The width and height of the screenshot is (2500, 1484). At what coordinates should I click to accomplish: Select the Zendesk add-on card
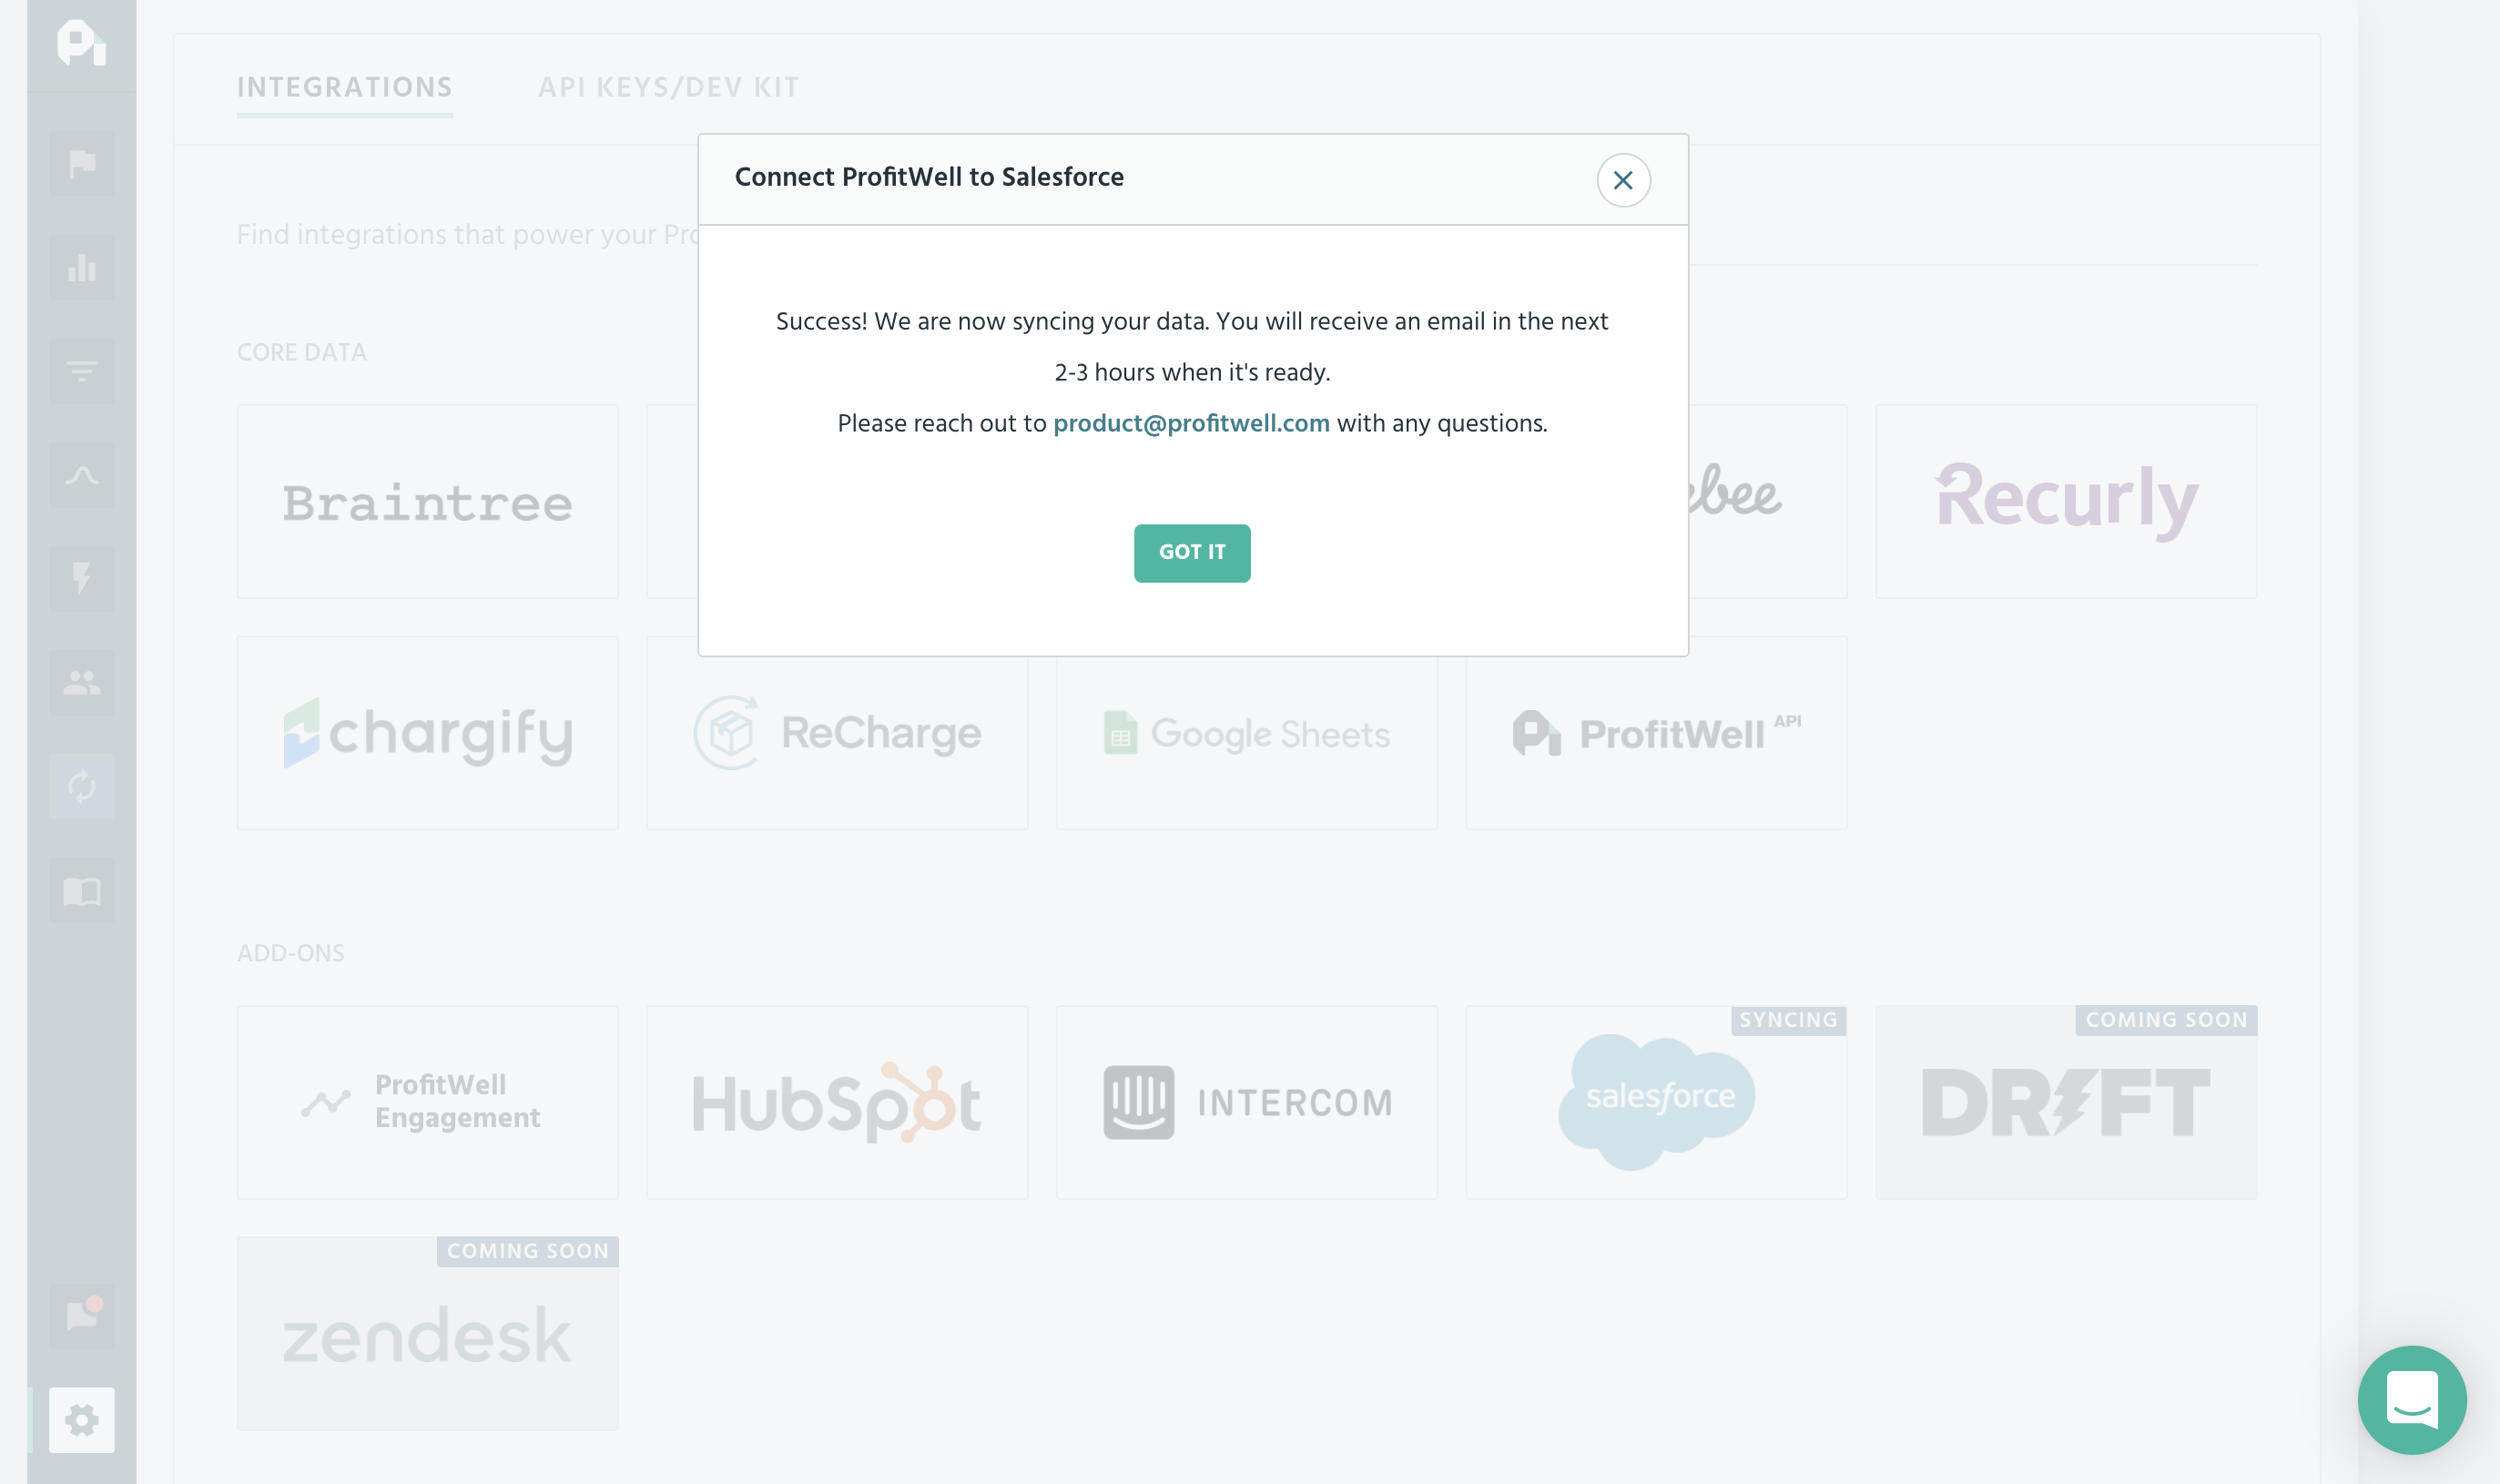(428, 1334)
